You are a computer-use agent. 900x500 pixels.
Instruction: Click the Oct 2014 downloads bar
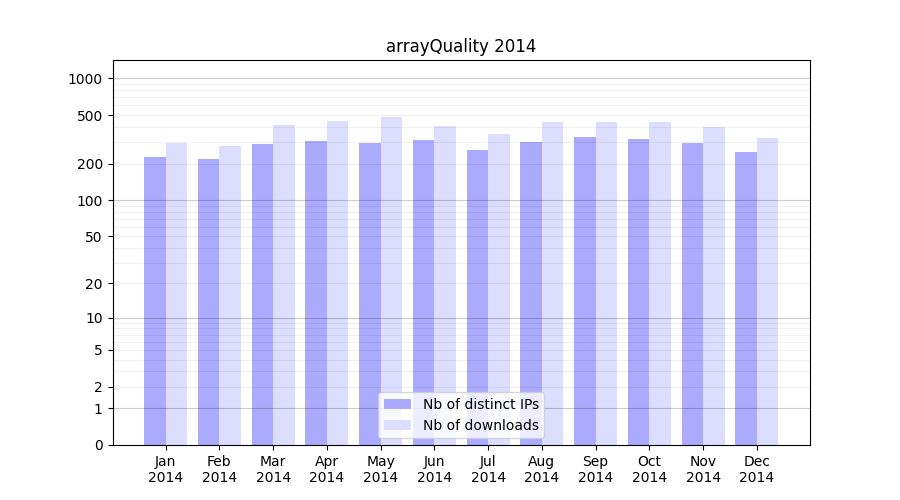point(660,283)
